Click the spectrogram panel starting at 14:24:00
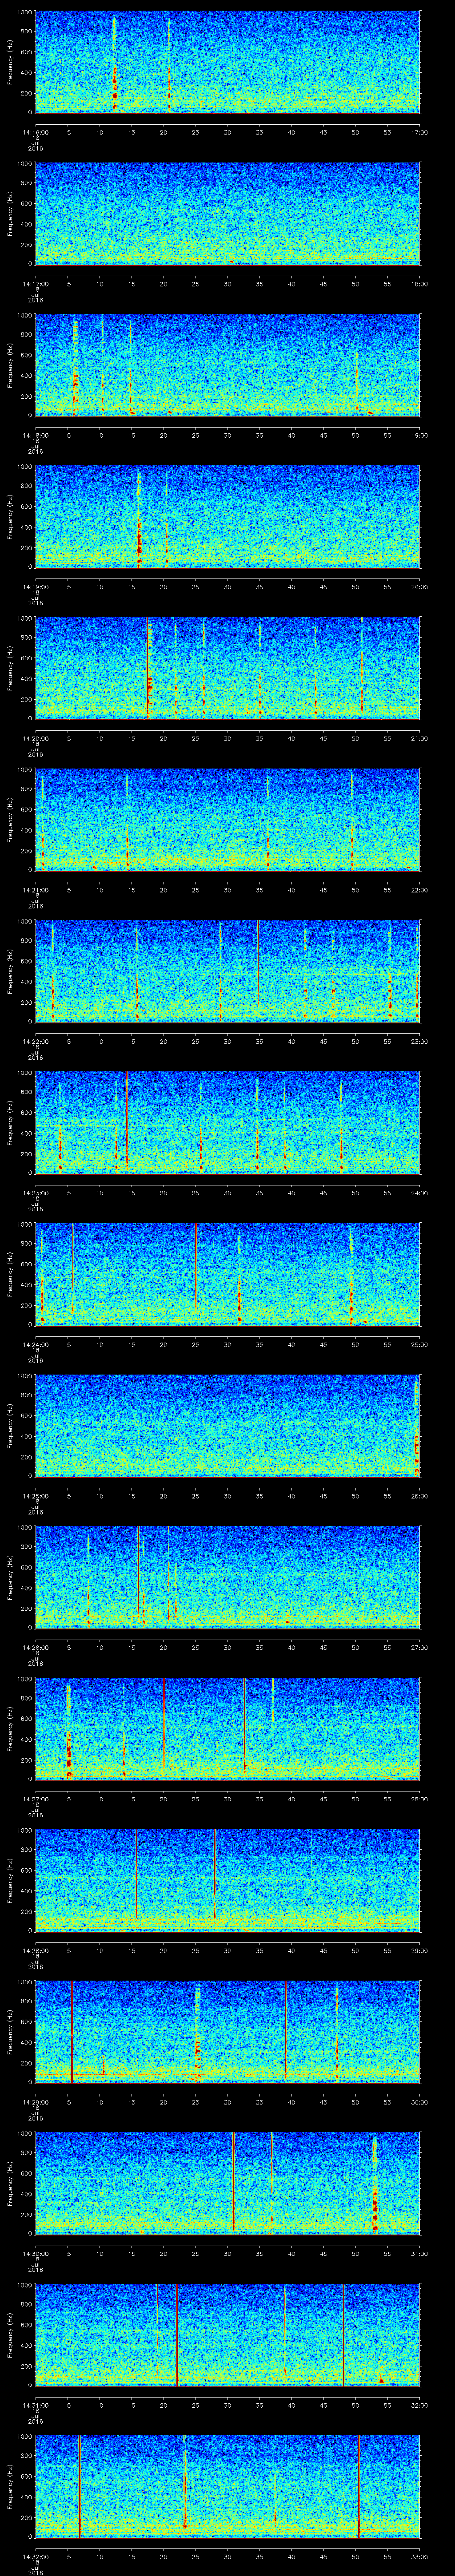This screenshot has height=2576, width=455. click(x=227, y=1273)
